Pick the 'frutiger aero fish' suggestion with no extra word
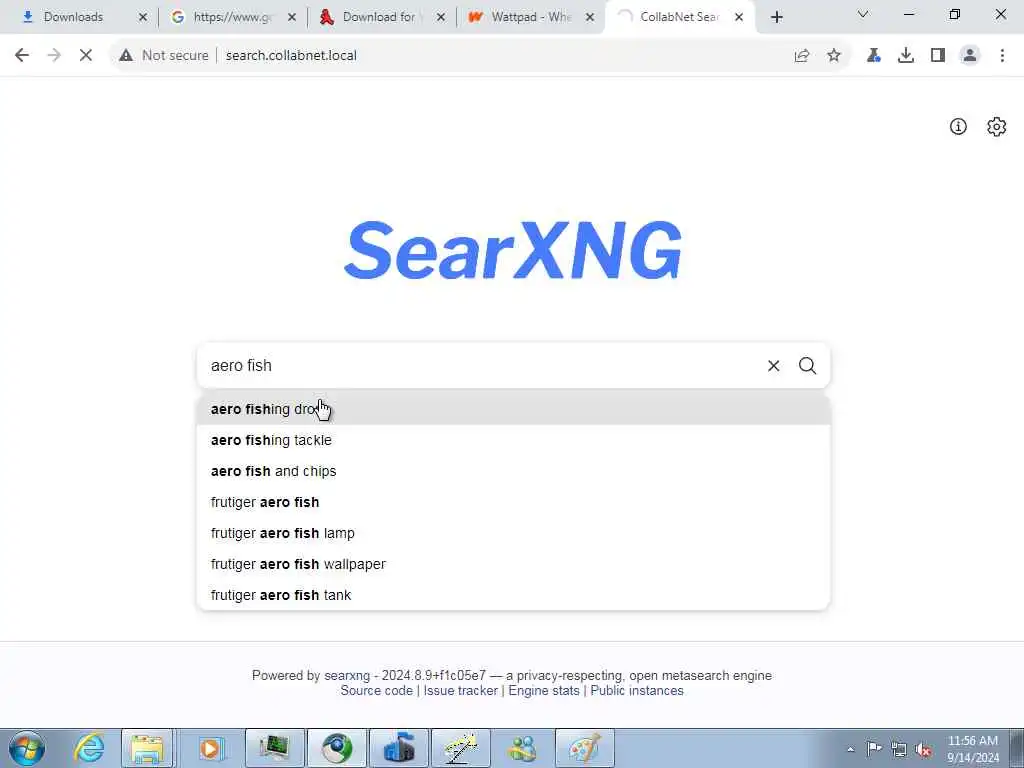1024x768 pixels. [513, 502]
